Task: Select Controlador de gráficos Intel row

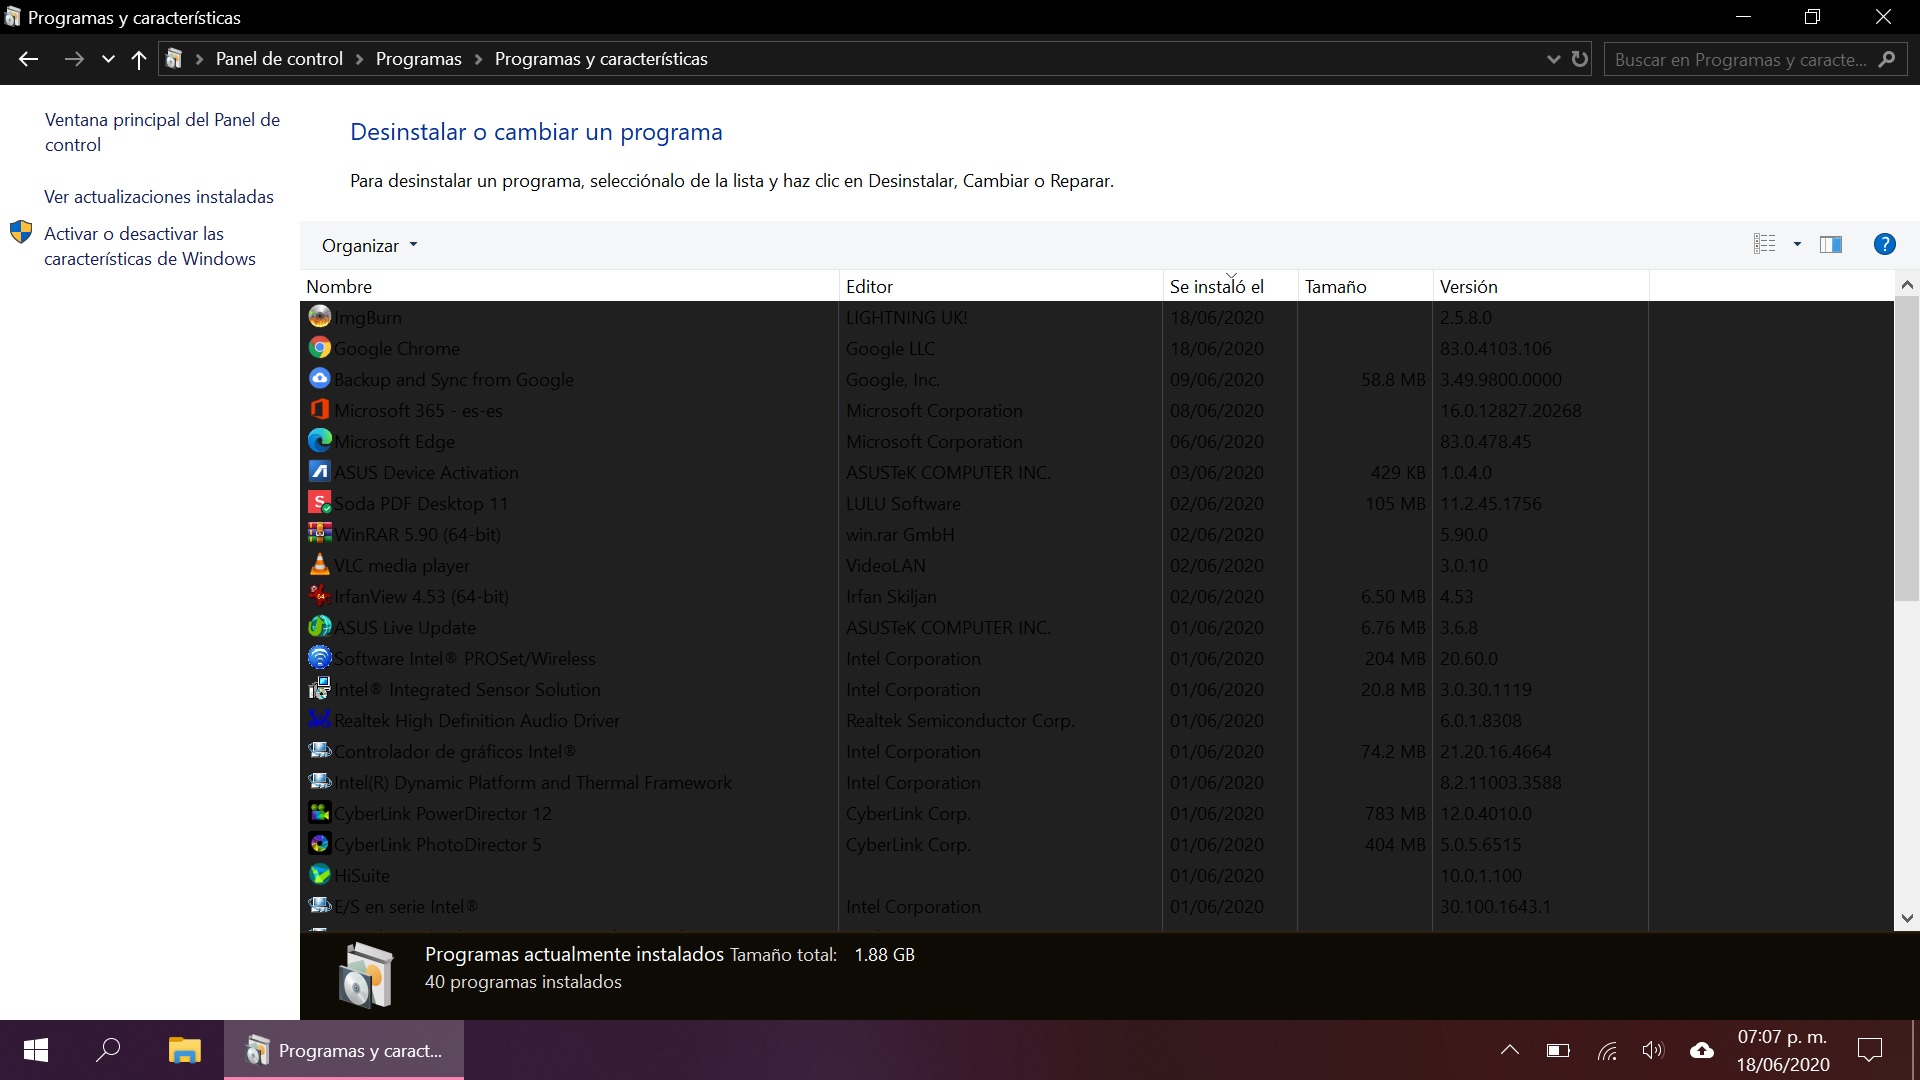Action: 974,751
